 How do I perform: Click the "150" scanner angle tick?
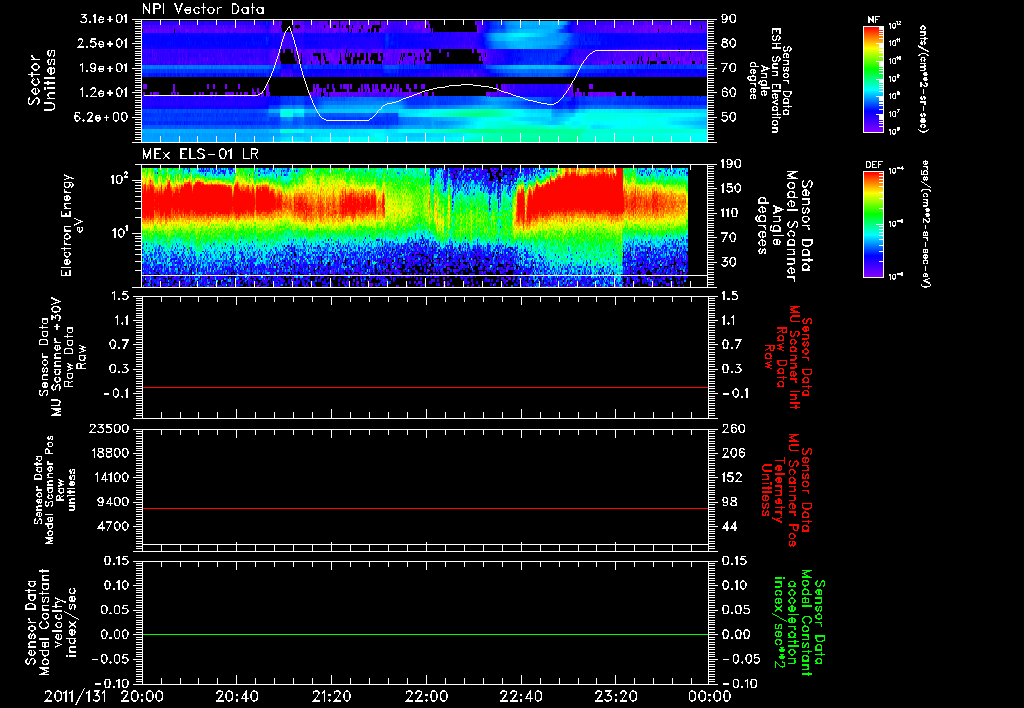(x=733, y=188)
